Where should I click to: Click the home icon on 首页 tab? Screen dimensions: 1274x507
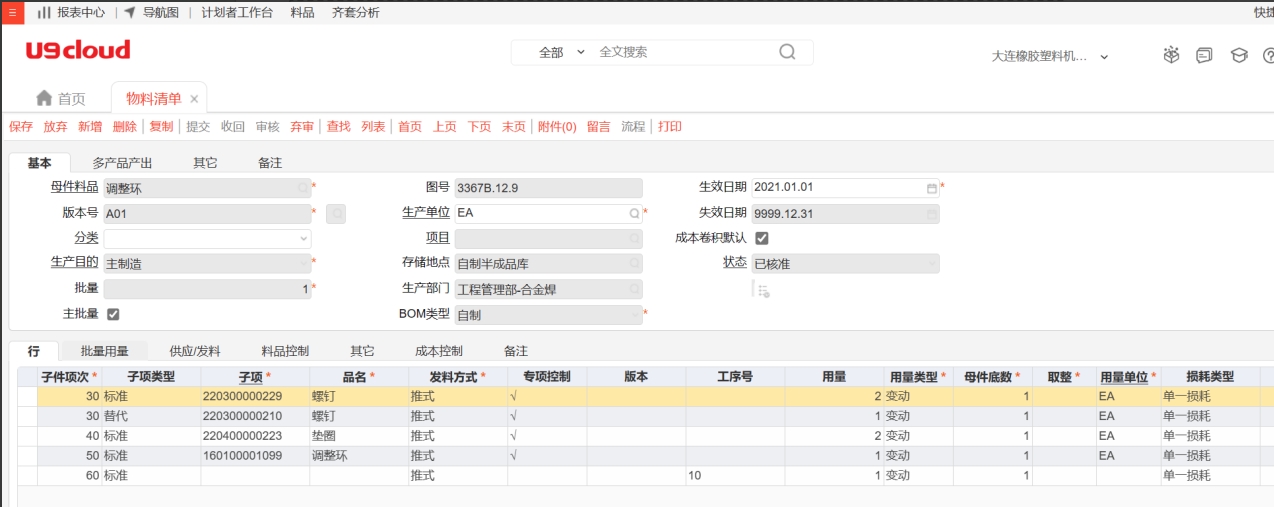[44, 98]
